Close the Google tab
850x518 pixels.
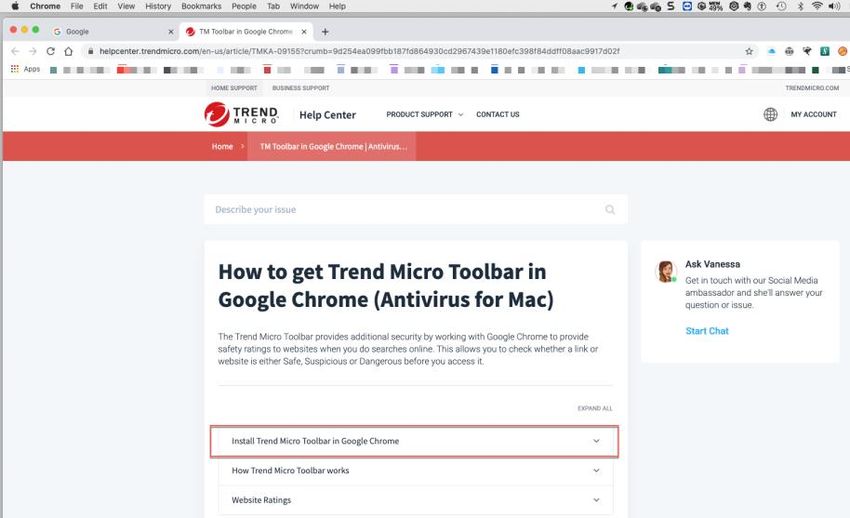171,31
